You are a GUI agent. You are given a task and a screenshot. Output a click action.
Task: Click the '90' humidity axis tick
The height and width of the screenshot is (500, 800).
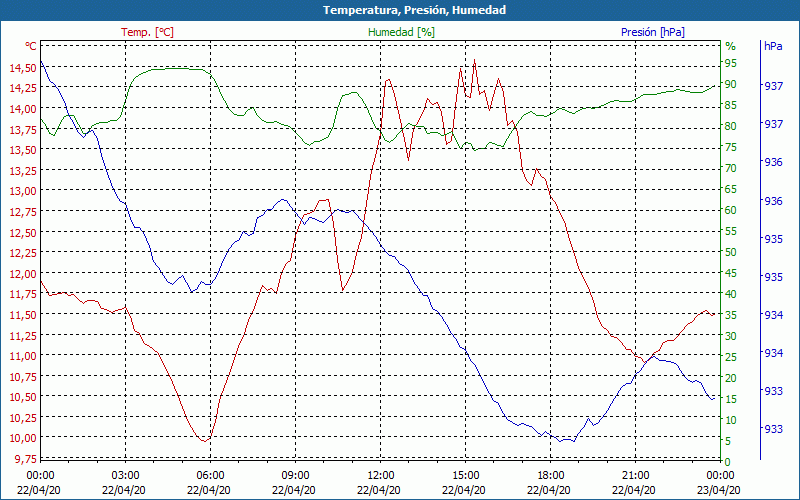pyautogui.click(x=731, y=84)
